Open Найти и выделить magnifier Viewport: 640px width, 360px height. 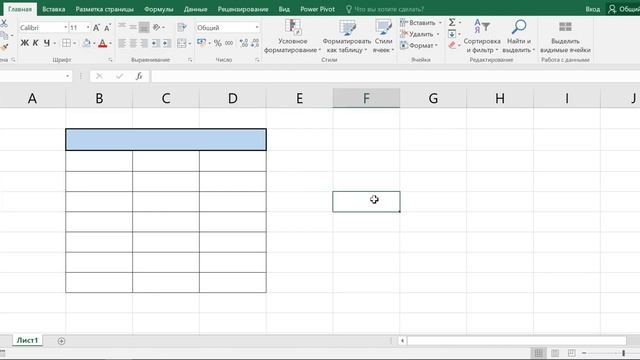pos(519,36)
